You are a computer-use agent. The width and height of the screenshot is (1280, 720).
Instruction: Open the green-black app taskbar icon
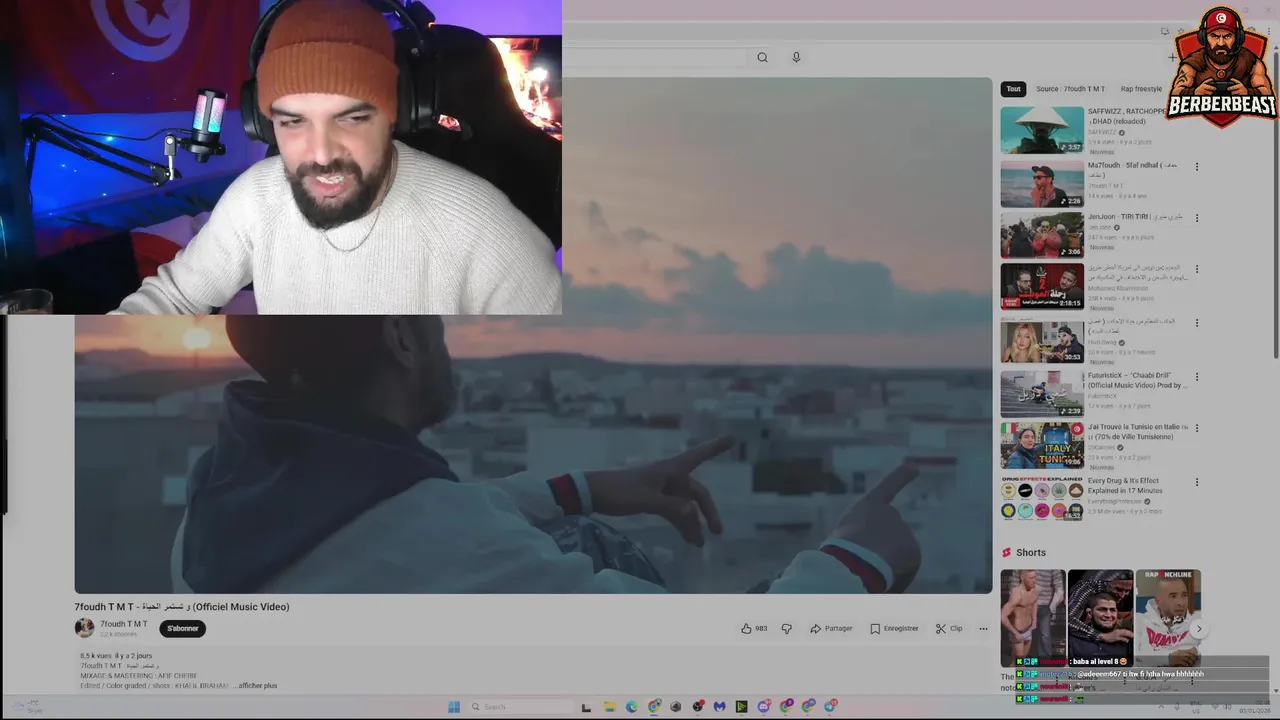[x=741, y=707]
